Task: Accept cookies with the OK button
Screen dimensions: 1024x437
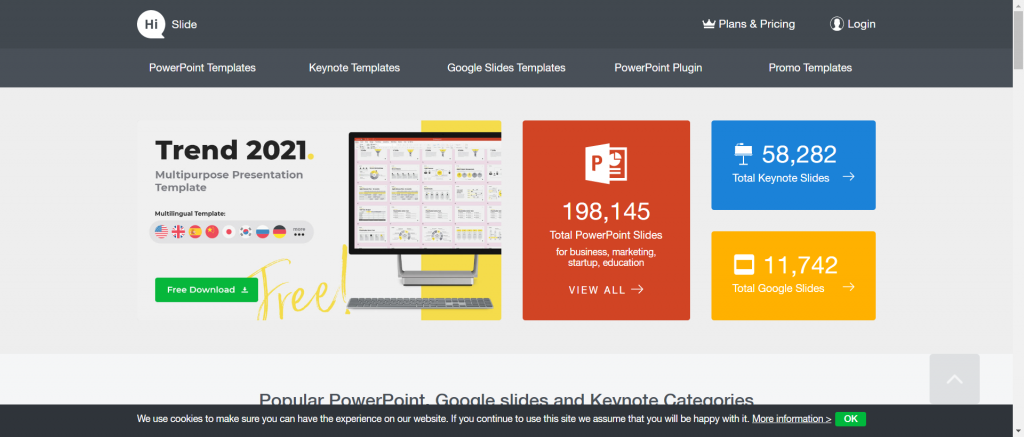Action: 850,419
